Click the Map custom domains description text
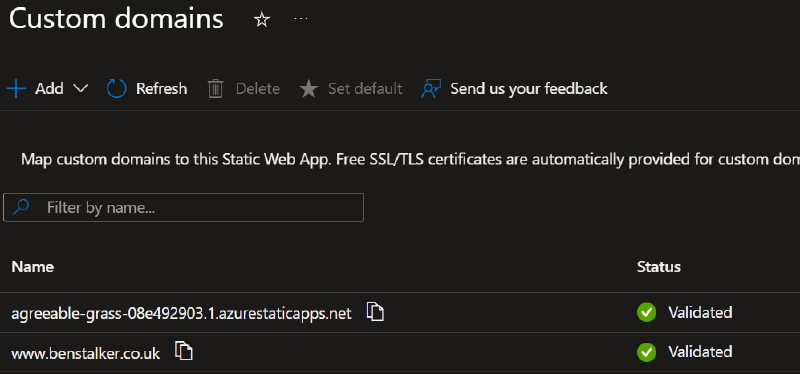This screenshot has height=374, width=800. [410, 160]
